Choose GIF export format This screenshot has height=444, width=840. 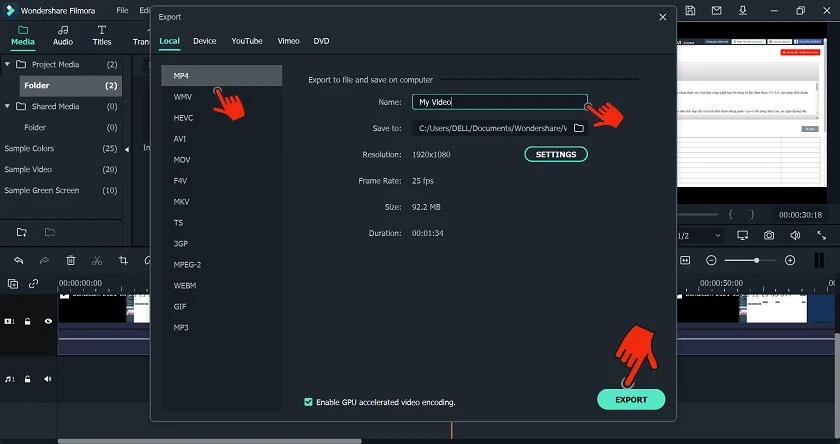[x=221, y=306]
